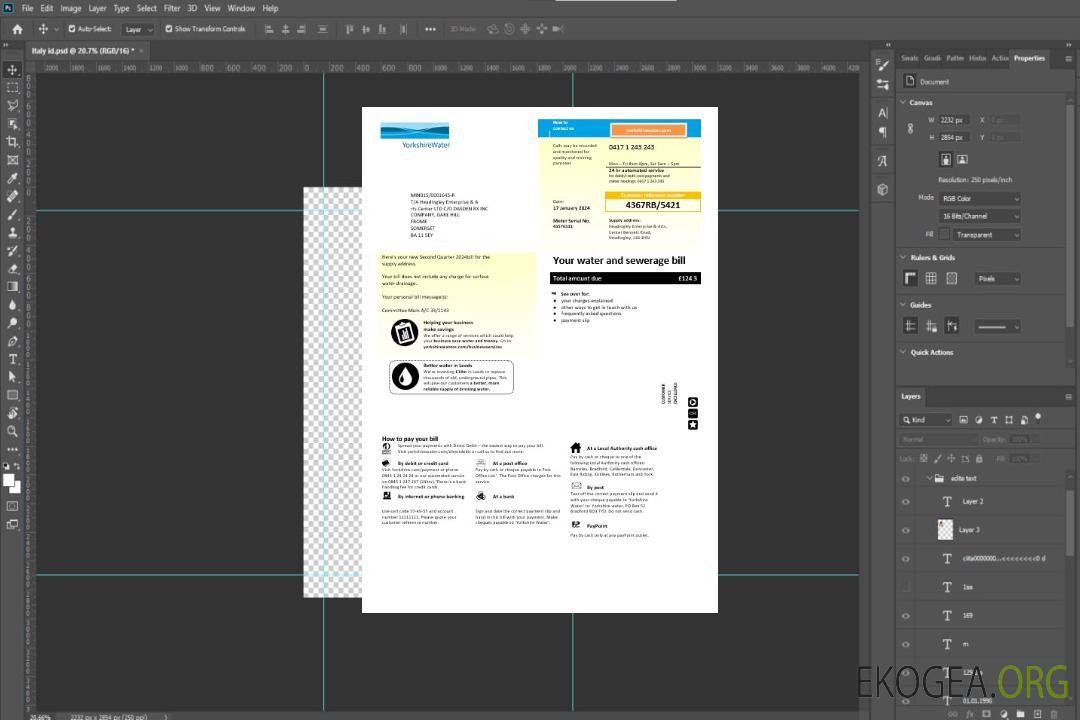The width and height of the screenshot is (1080, 720).
Task: Select the Eyedropper tool
Action: 13,178
